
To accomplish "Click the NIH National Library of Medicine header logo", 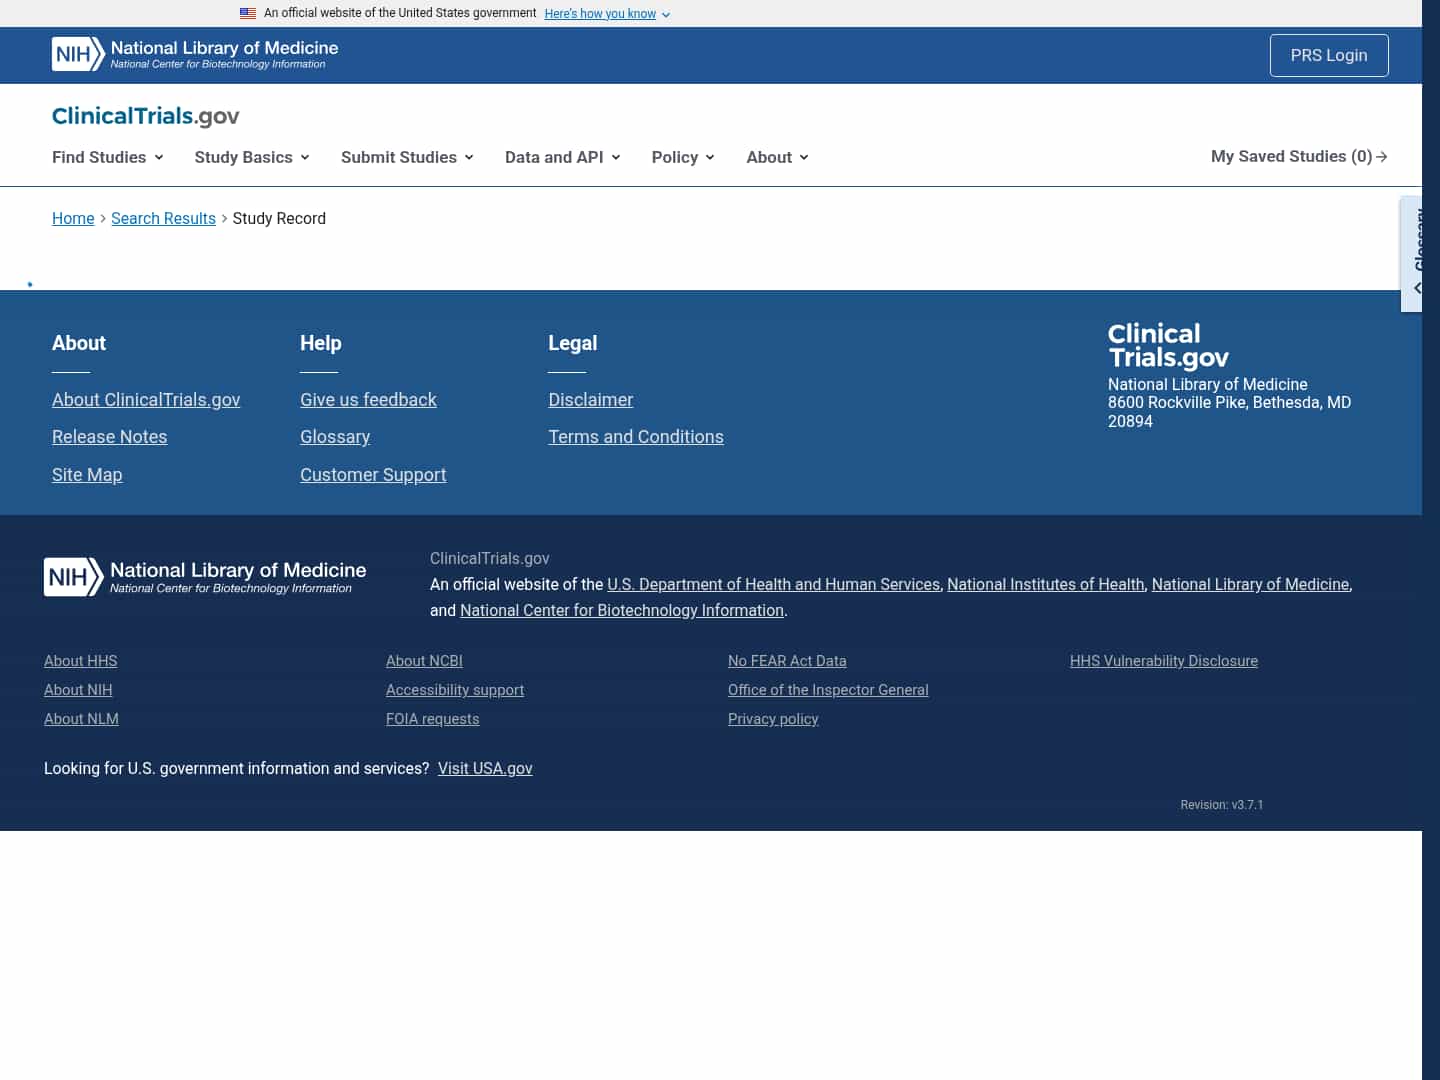I will click(x=195, y=54).
